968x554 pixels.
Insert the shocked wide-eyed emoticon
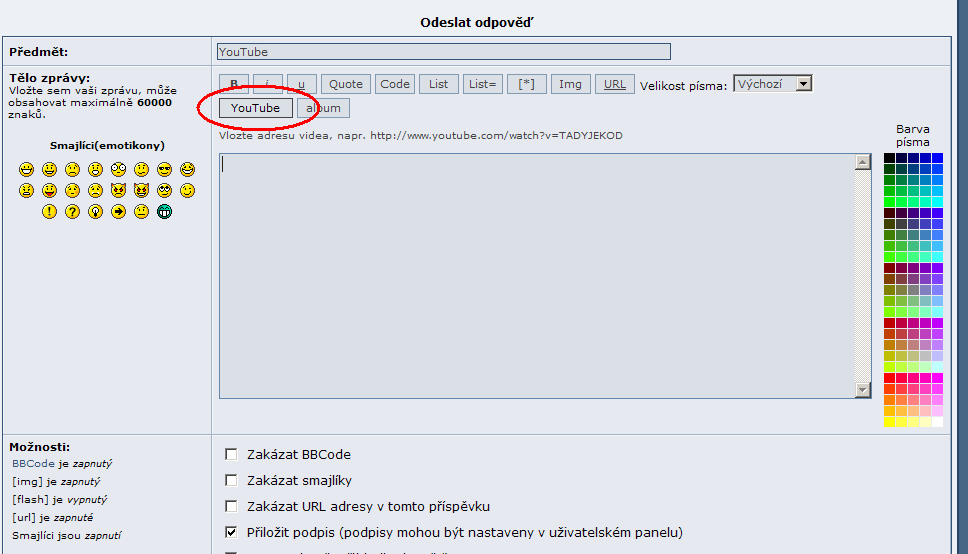click(x=118, y=169)
